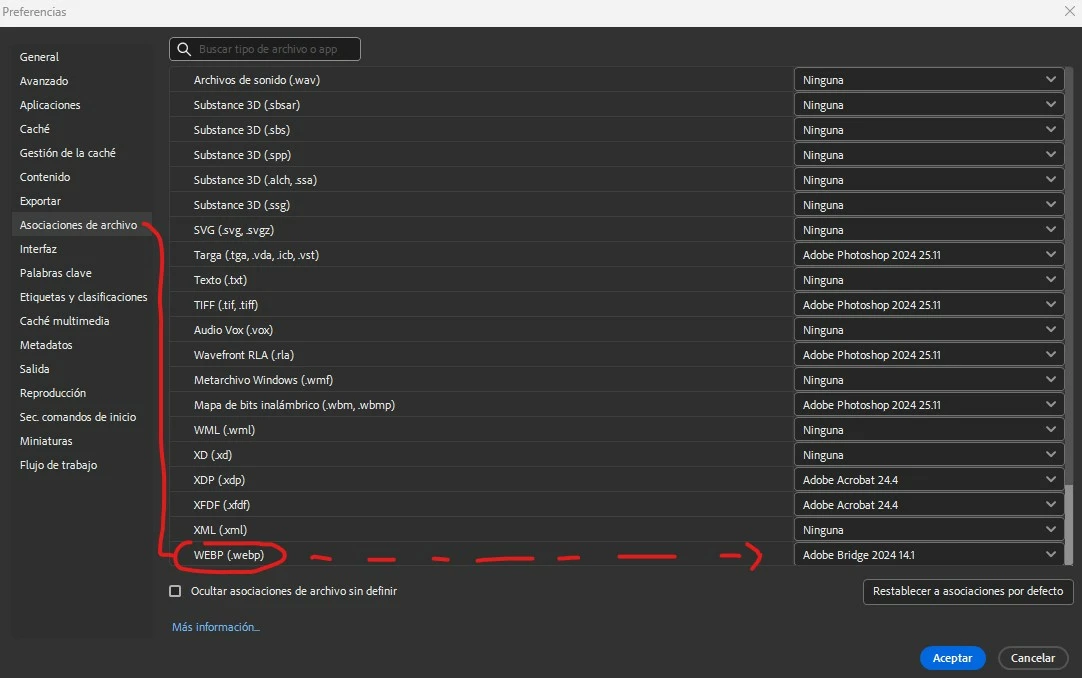Click Aceptar to confirm preferences
The image size is (1082, 678).
[952, 658]
